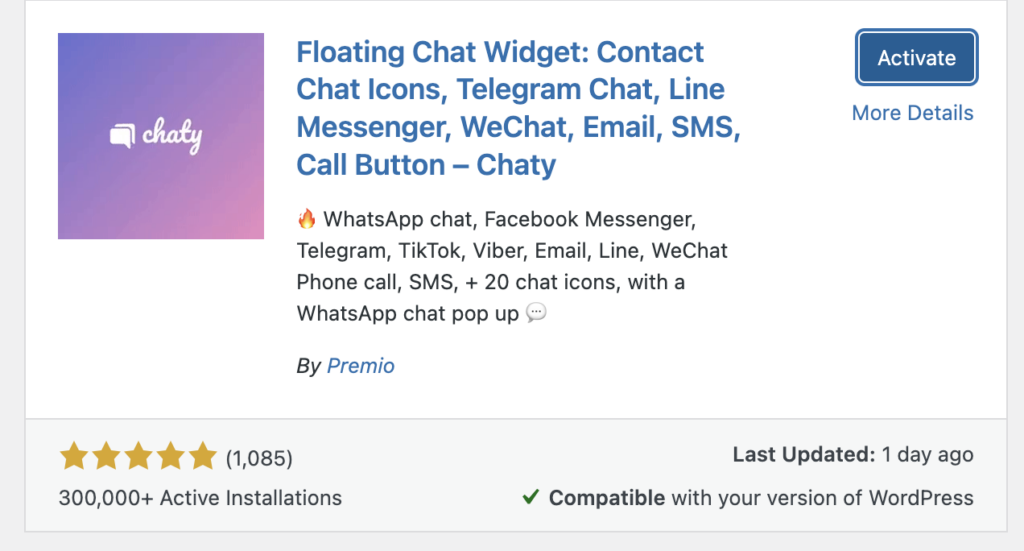1024x551 pixels.
Task: Click the WhatsApp chat description paragraph
Action: [x=513, y=266]
